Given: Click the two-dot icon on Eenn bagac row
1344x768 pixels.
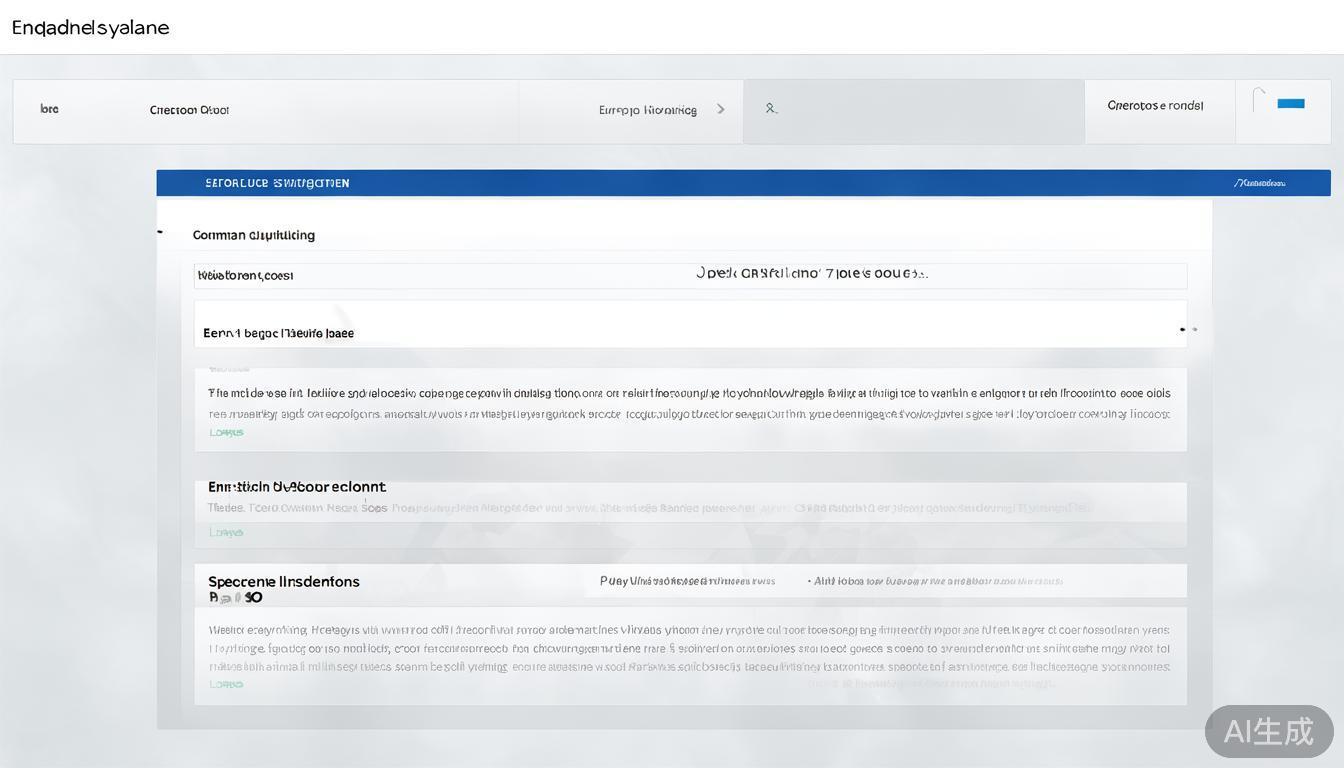Looking at the screenshot, I should coord(1187,329).
